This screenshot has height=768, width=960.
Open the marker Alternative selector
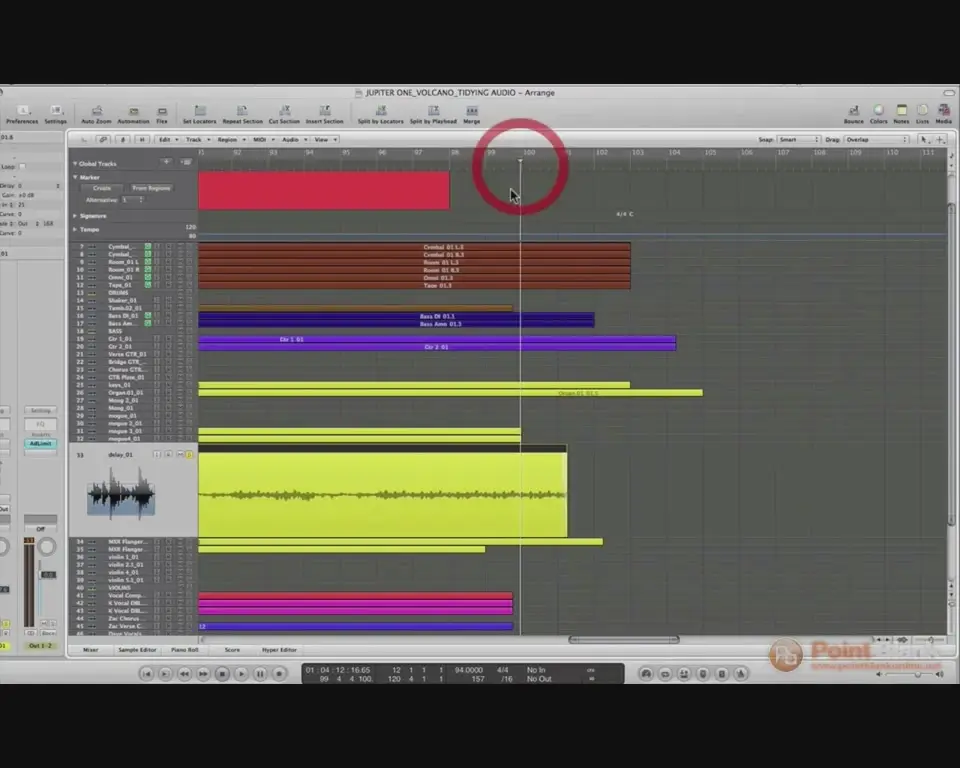coord(132,200)
